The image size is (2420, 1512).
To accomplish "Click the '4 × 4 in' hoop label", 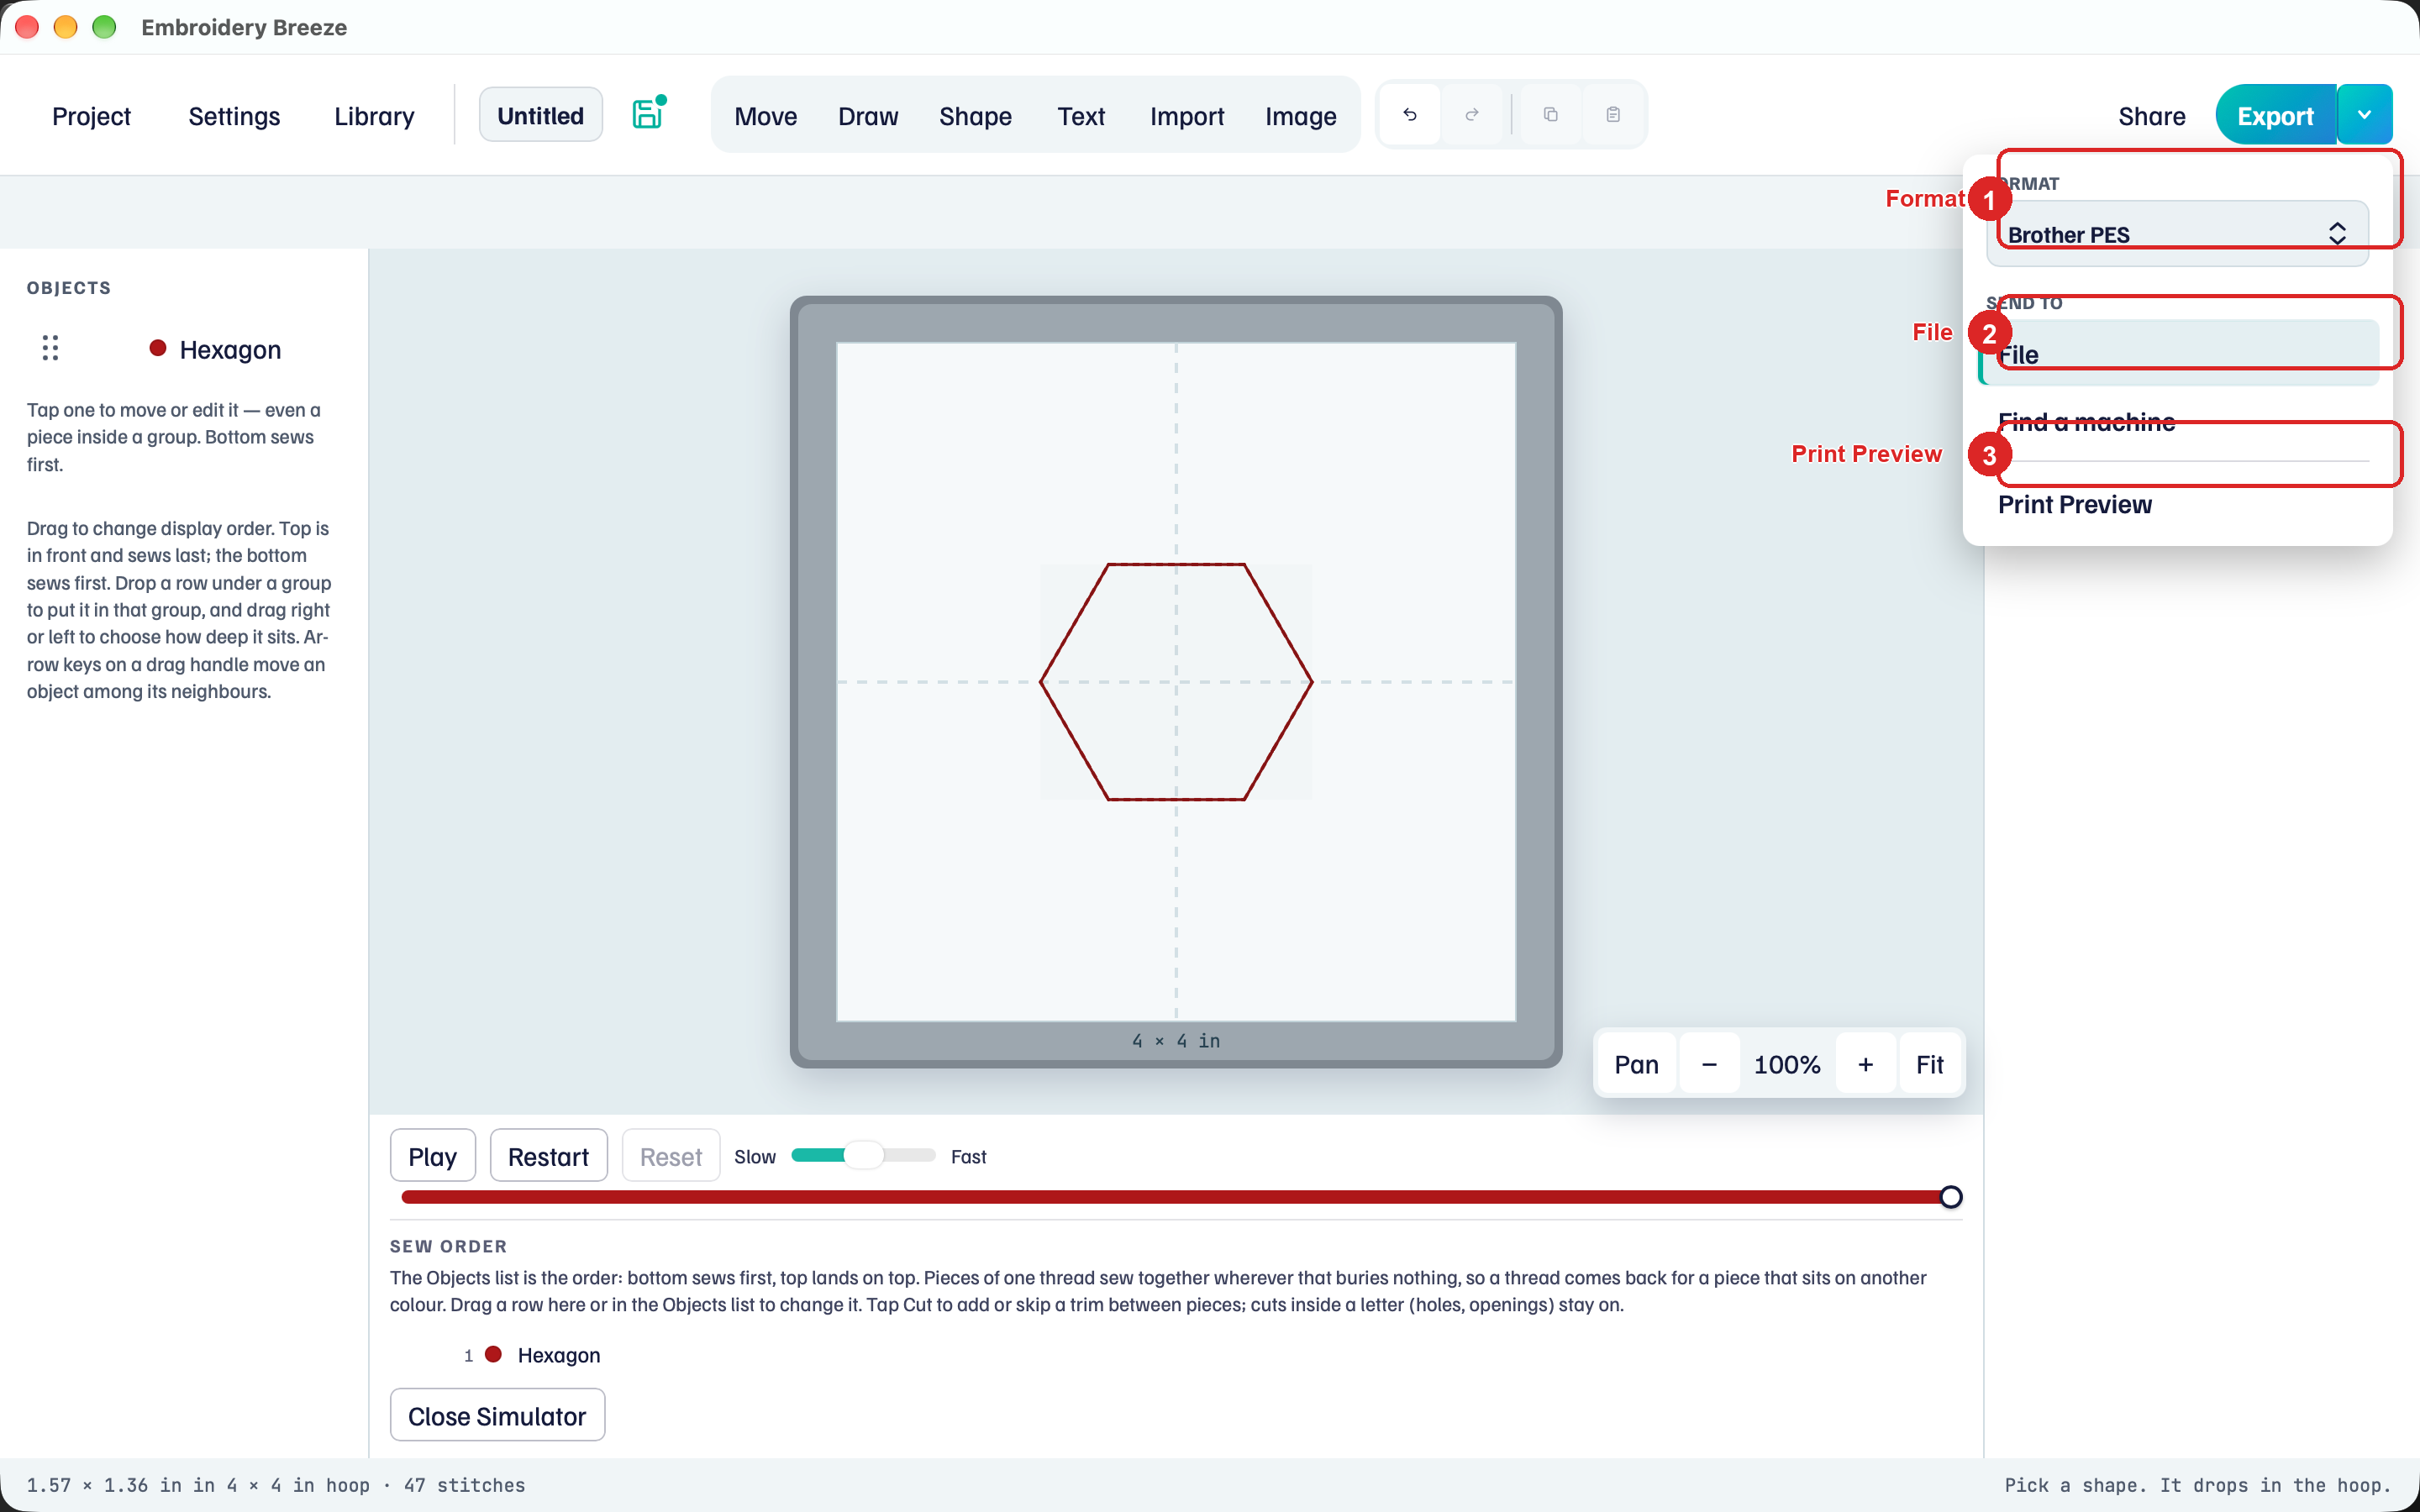I will (1175, 1041).
